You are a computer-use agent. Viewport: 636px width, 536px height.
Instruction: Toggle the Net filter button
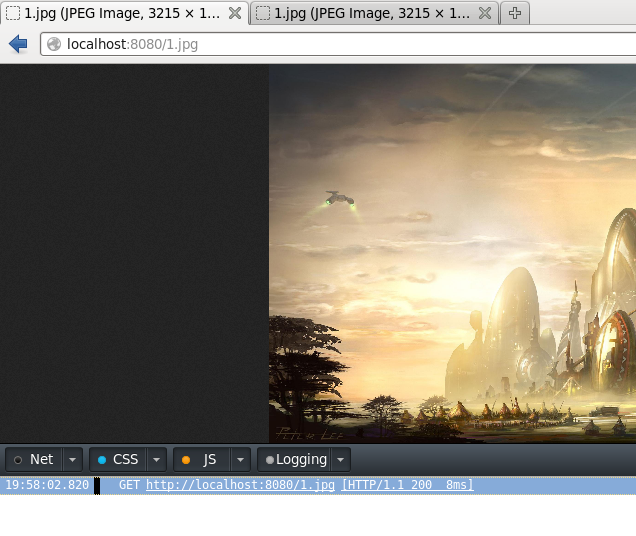click(x=34, y=459)
